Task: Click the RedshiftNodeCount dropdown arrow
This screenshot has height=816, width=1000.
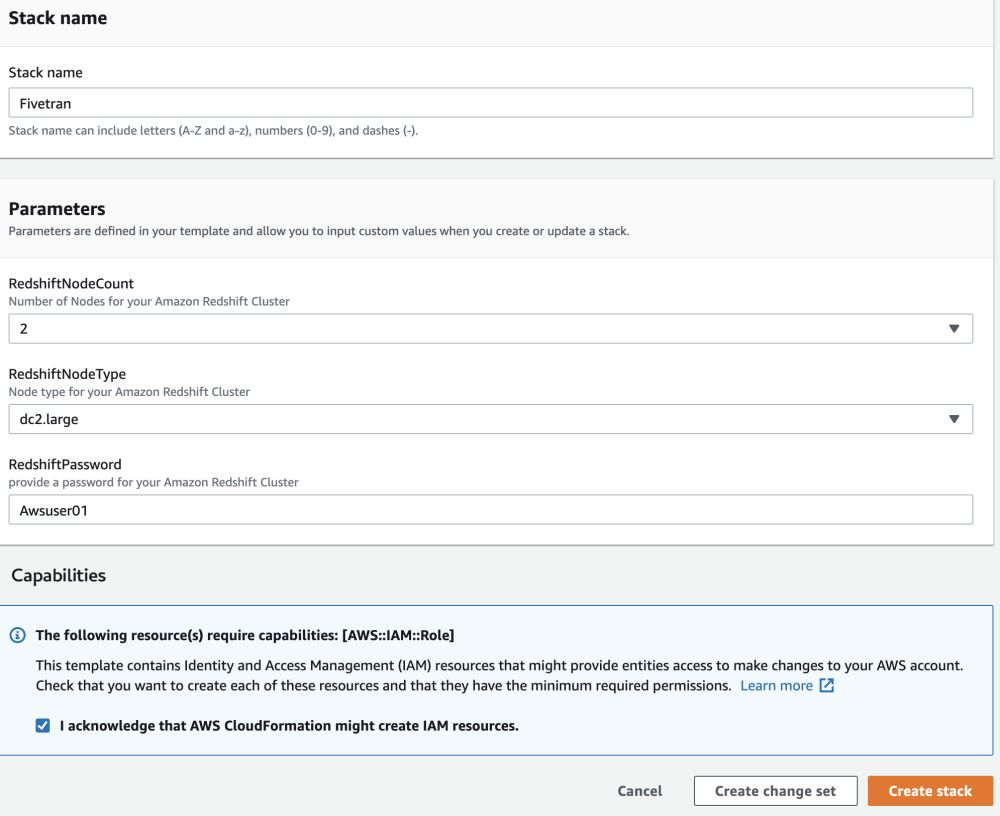Action: [954, 329]
